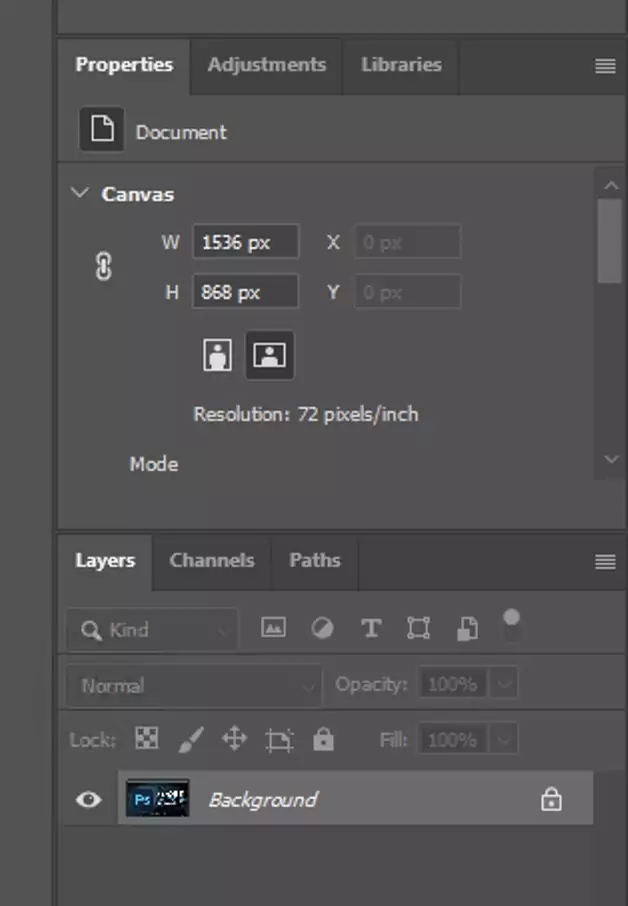
Task: Open the Properties panel menu
Action: click(x=605, y=66)
